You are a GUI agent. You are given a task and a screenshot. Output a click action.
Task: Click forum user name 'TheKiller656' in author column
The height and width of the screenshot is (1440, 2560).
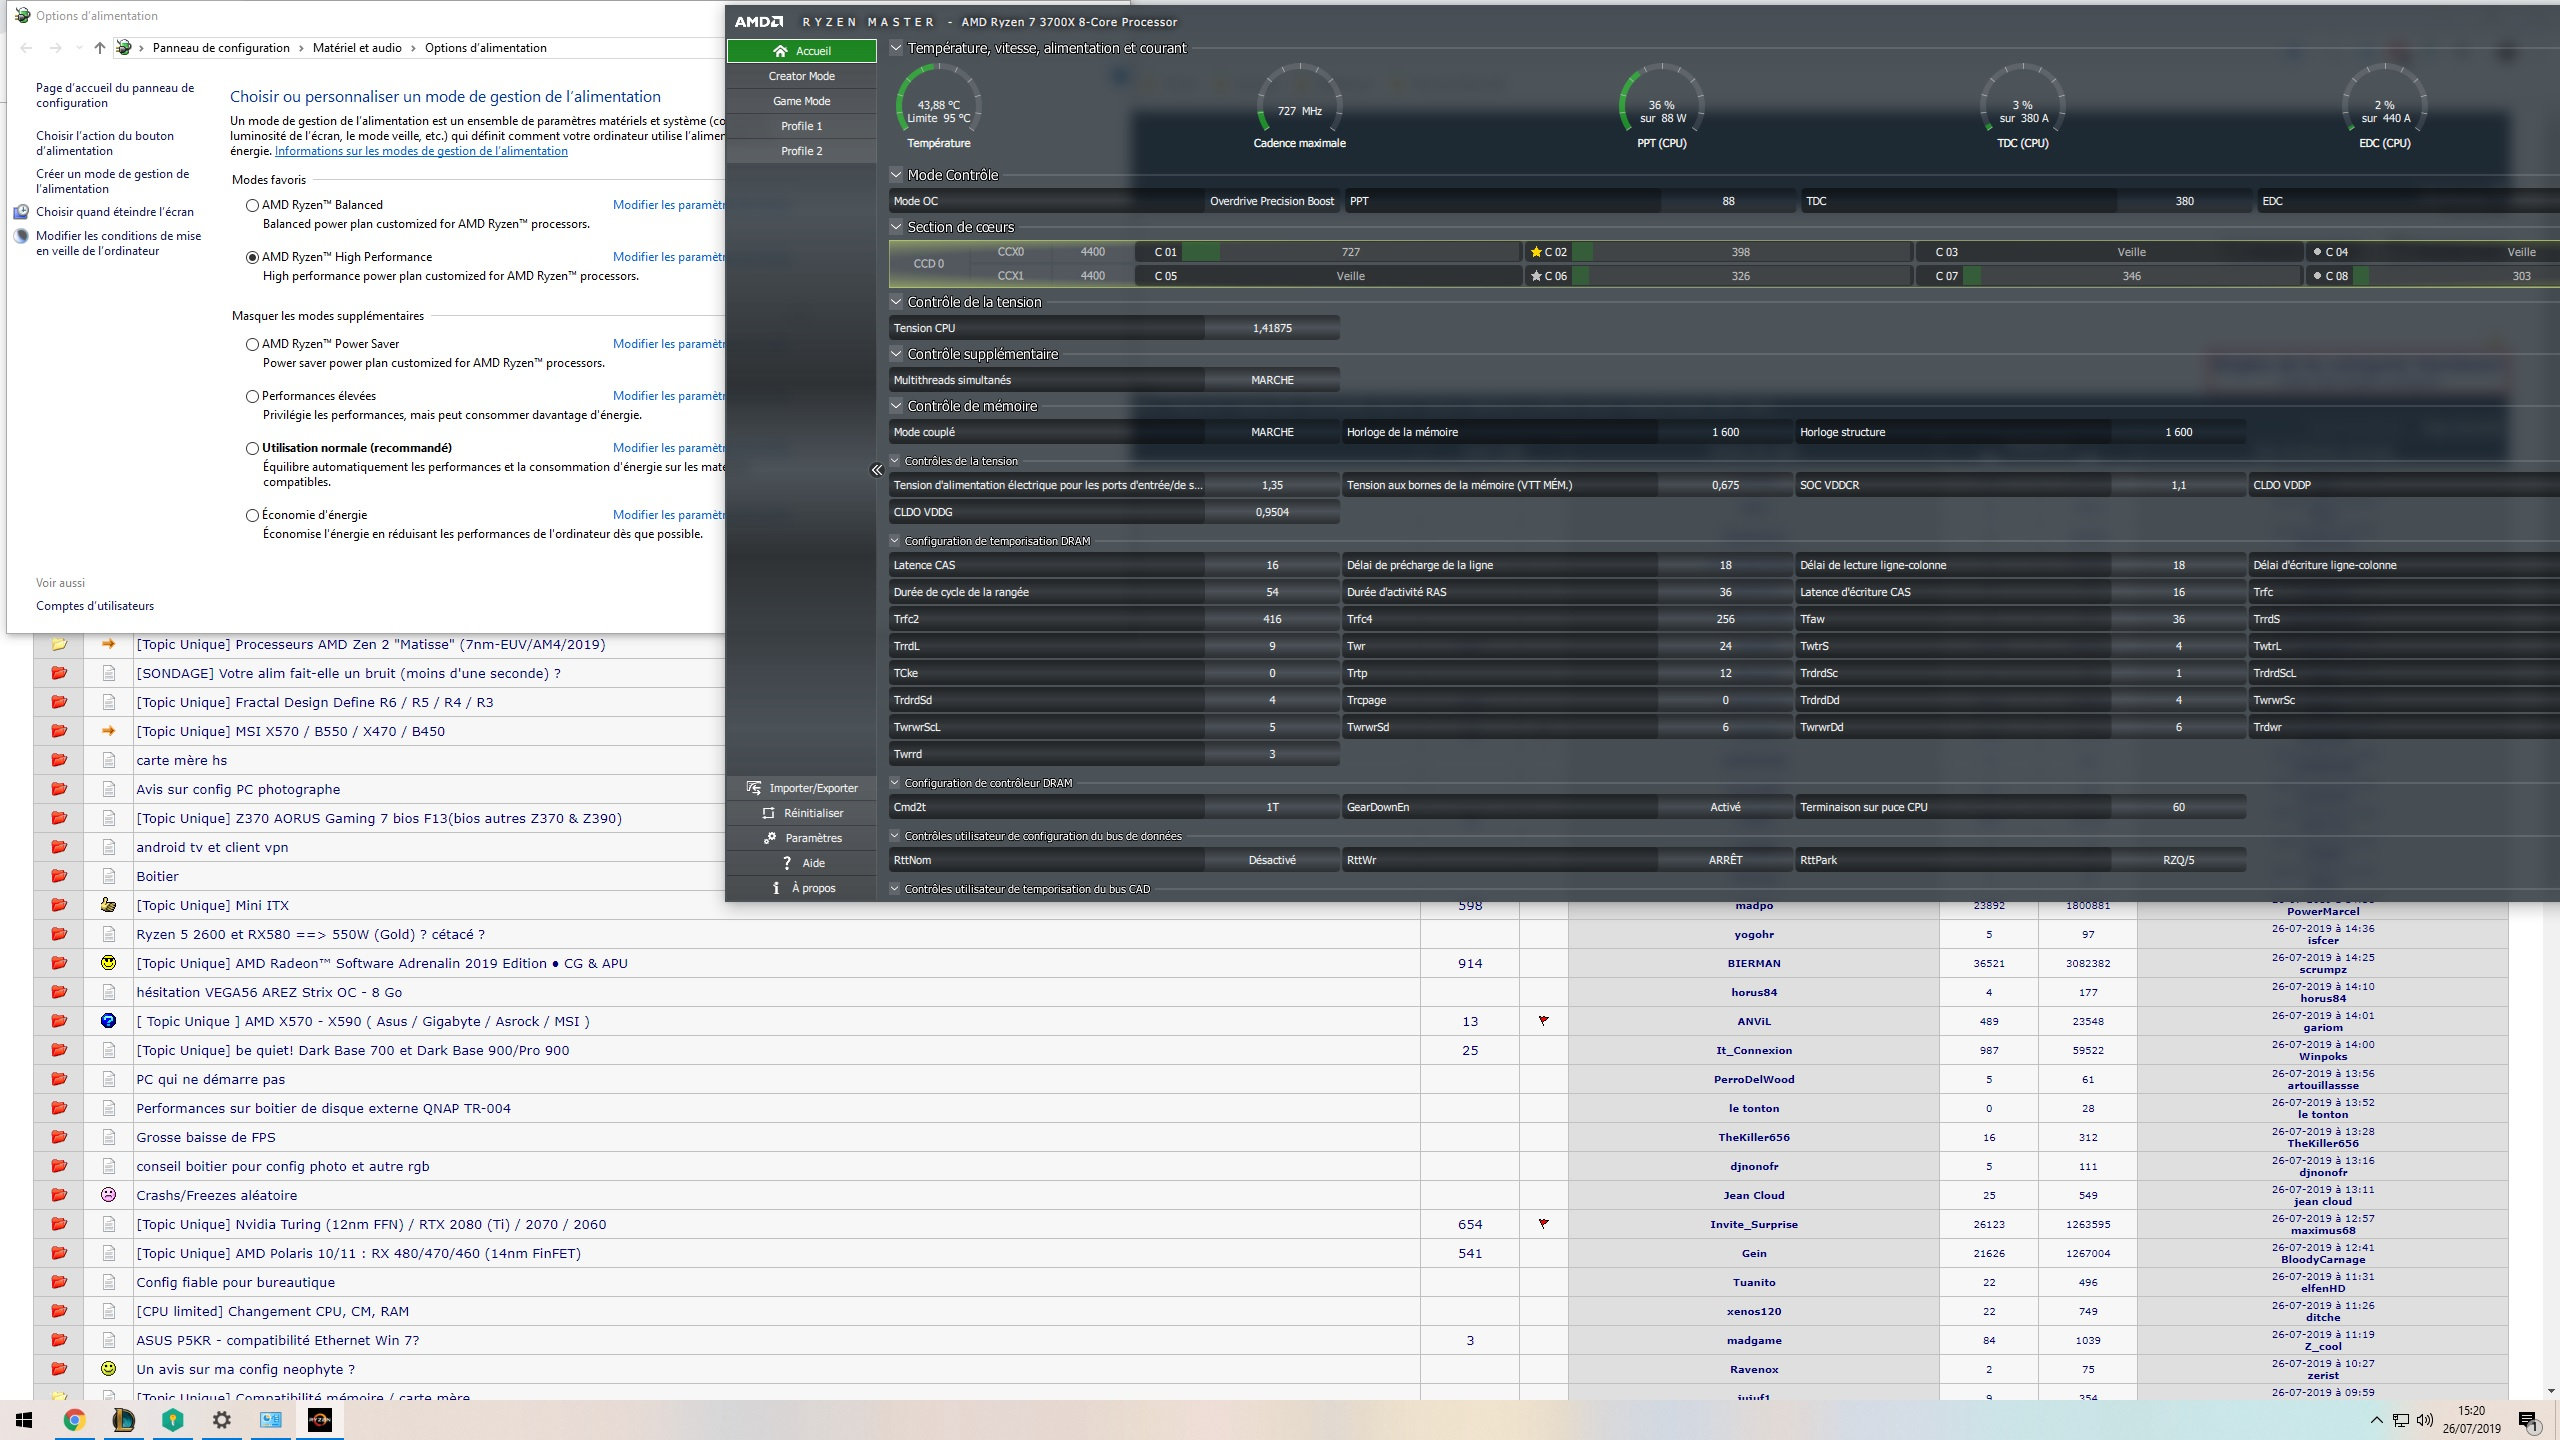click(x=1754, y=1137)
